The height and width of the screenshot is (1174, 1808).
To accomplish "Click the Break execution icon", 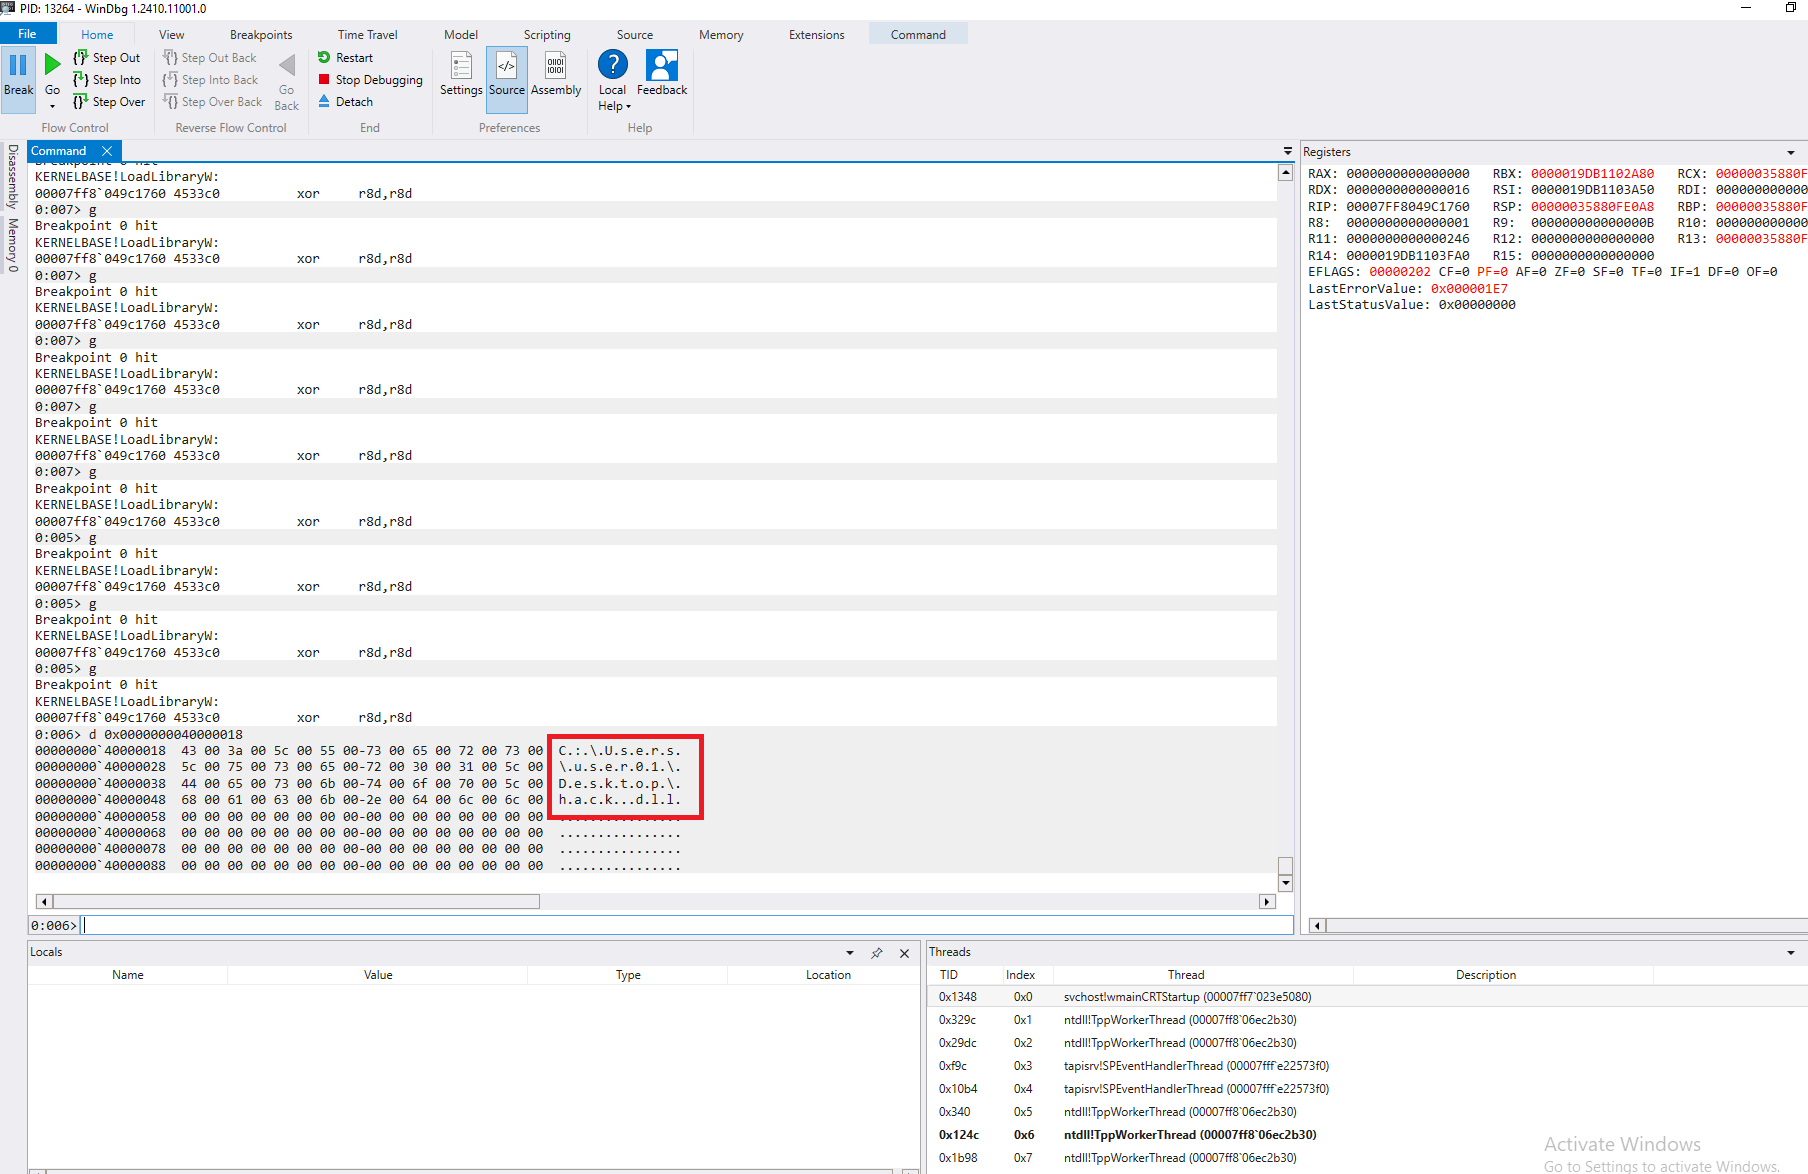I will (x=18, y=66).
